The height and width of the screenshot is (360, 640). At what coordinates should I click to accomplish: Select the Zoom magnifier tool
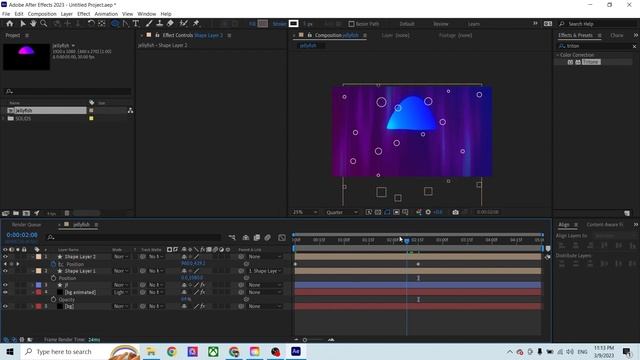(x=44, y=24)
